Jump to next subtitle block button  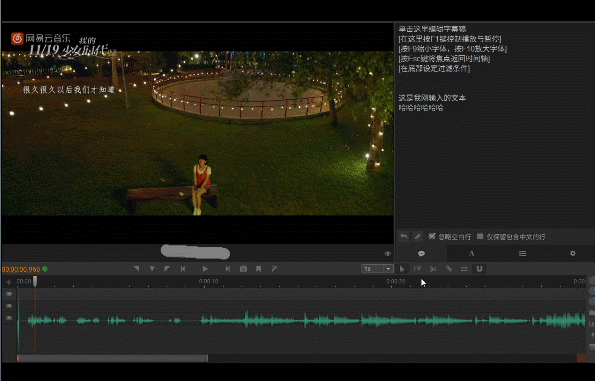[227, 269]
